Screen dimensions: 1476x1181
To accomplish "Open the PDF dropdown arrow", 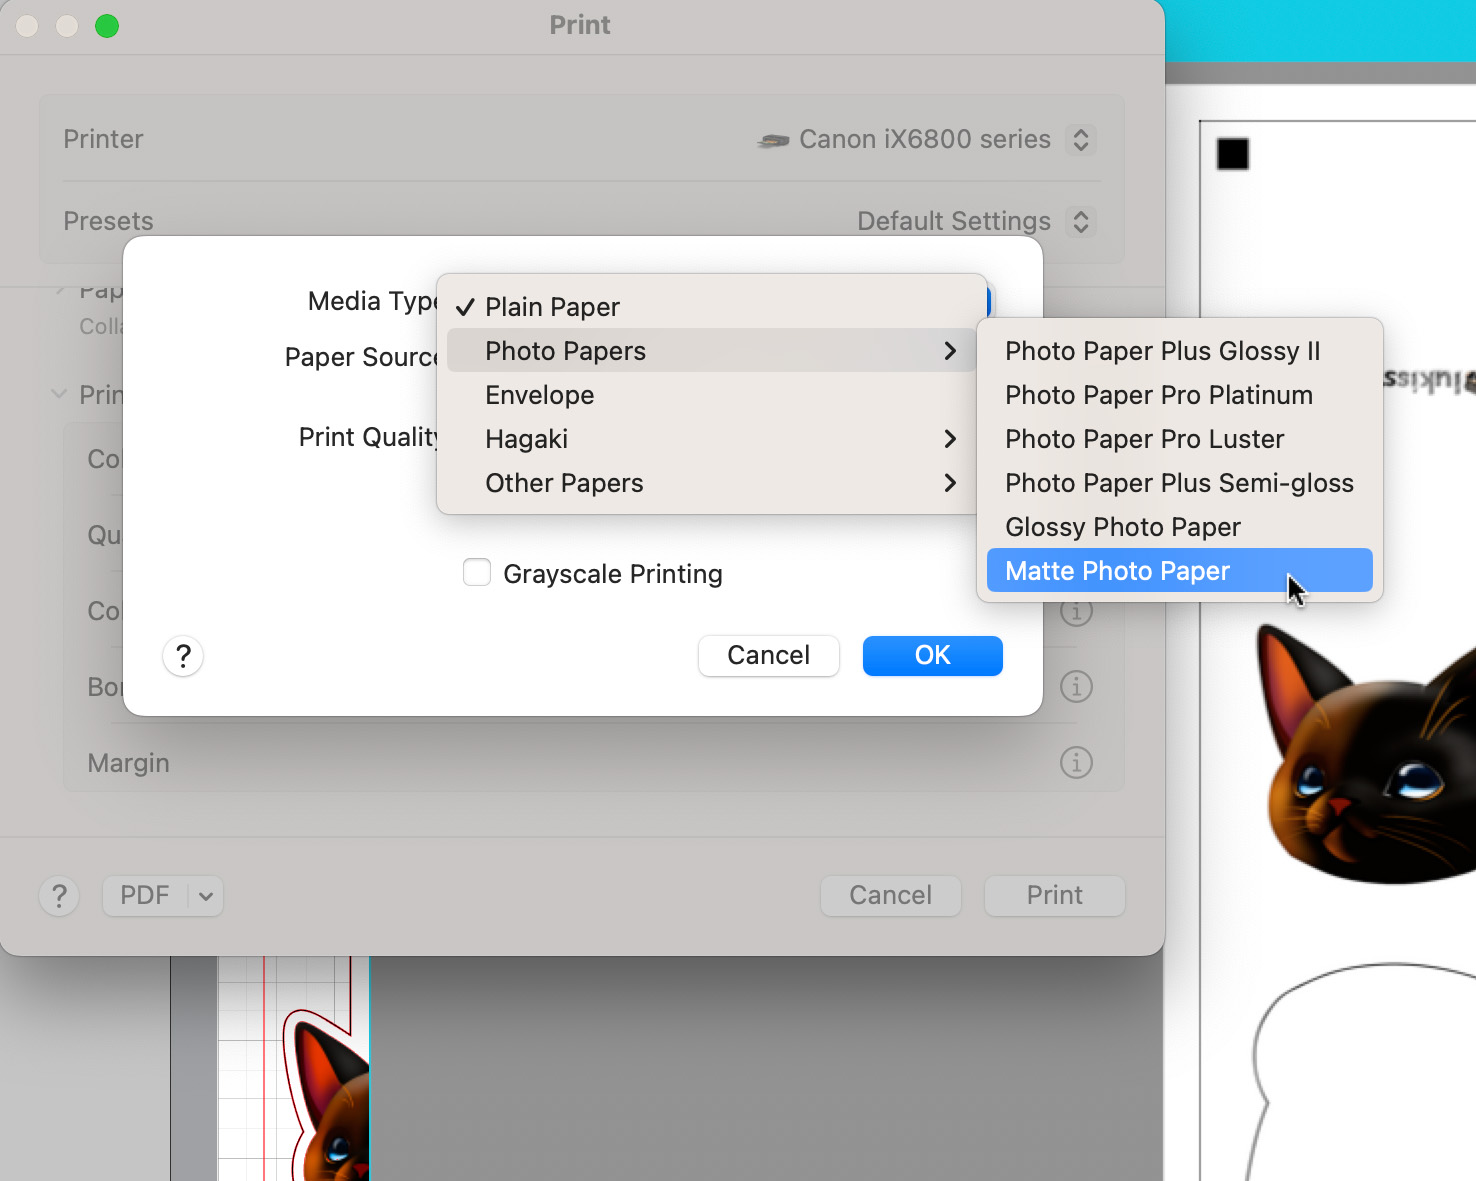I will tap(206, 896).
